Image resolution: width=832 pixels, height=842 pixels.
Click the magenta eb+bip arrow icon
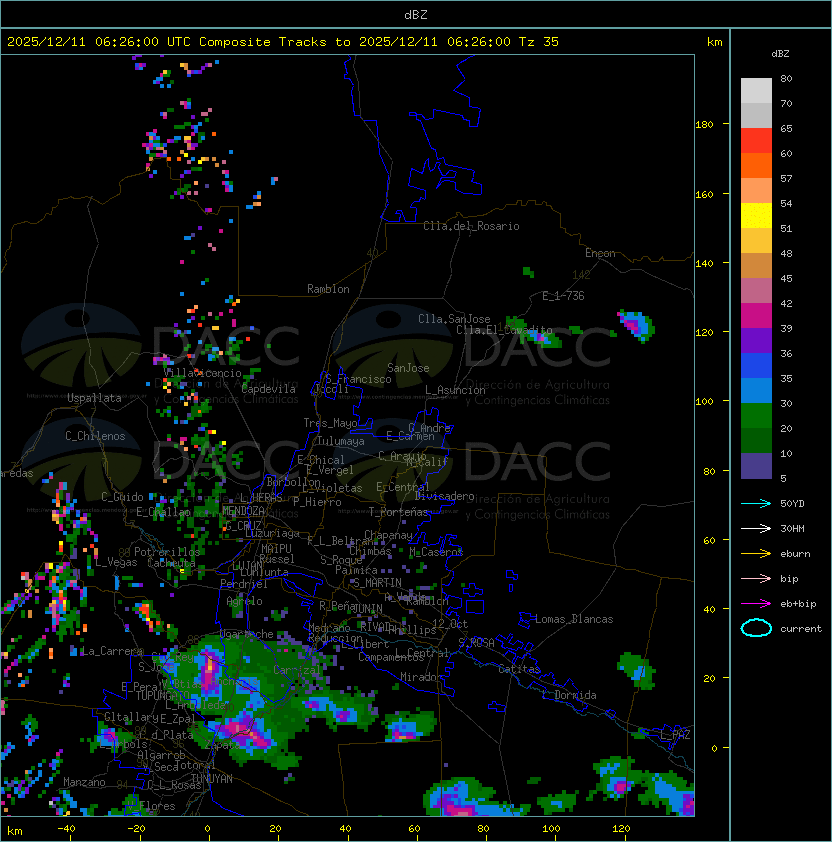coord(756,604)
